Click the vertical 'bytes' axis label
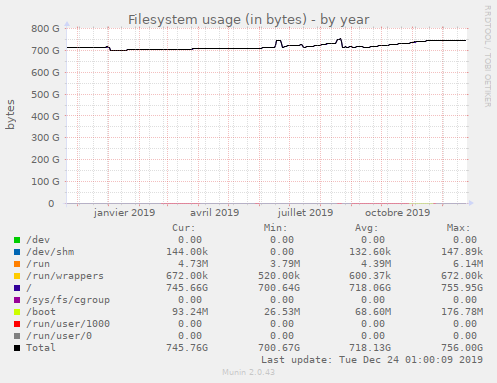 10,114
